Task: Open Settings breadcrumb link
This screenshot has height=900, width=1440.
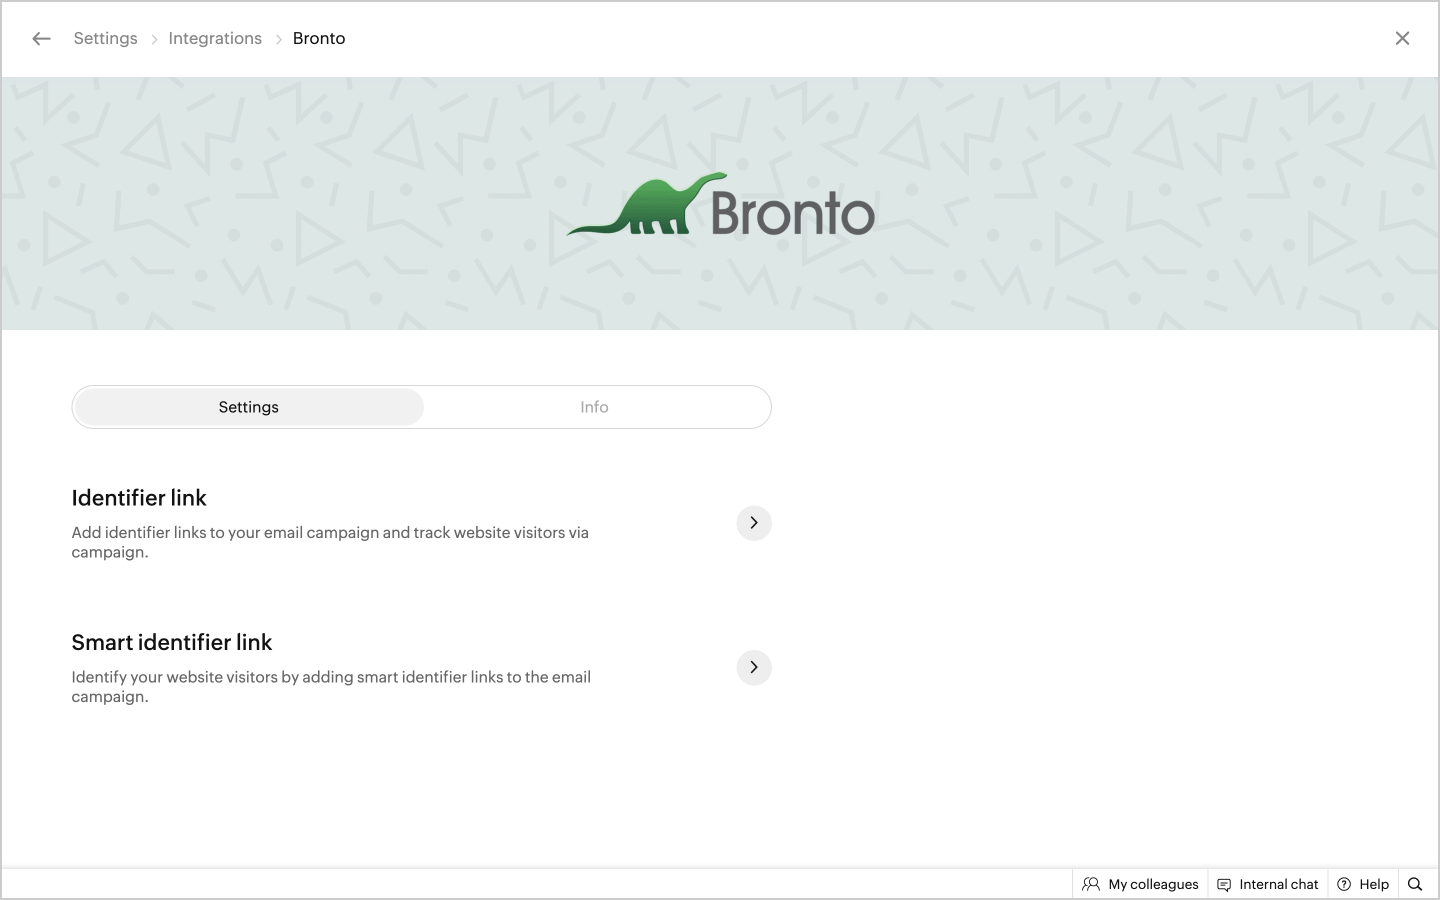Action: click(105, 38)
